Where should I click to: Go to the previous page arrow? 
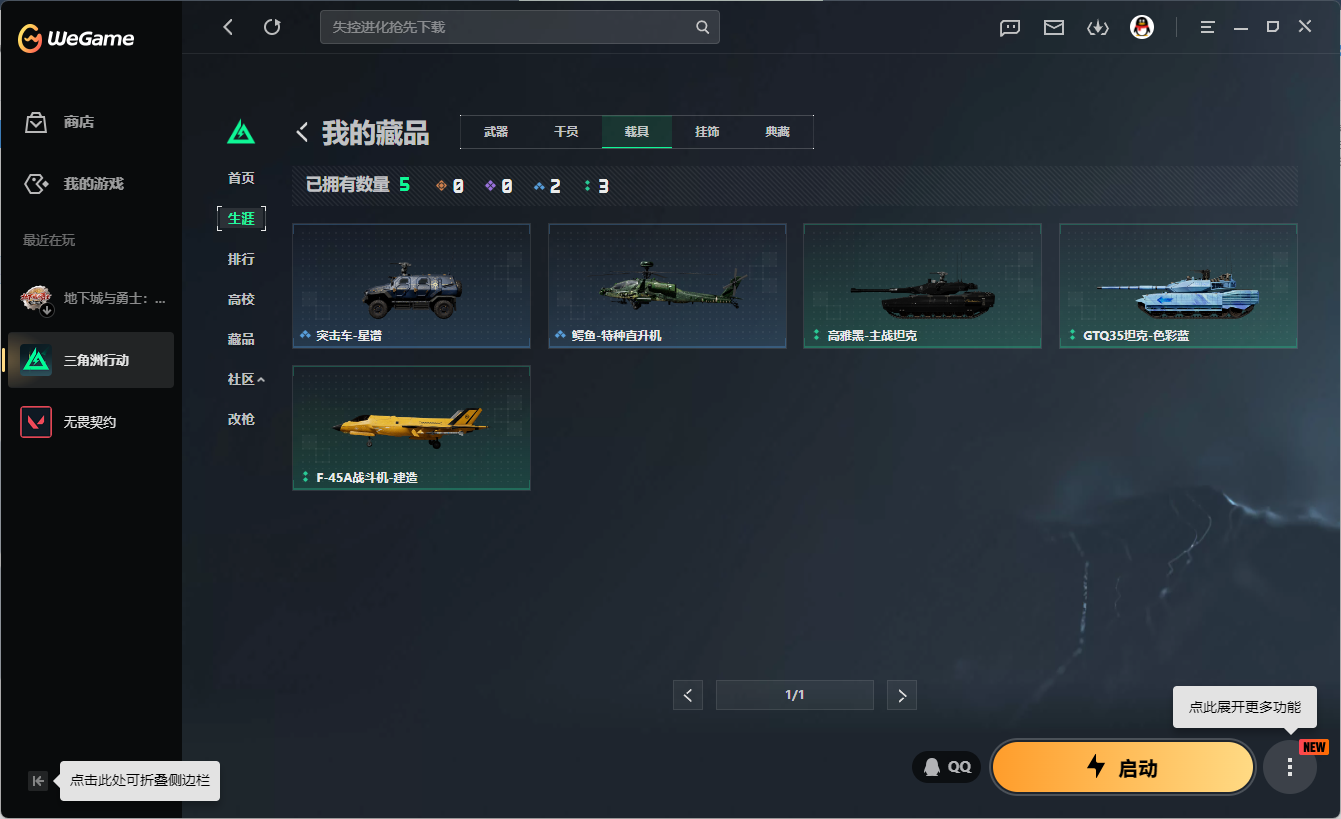tap(688, 695)
